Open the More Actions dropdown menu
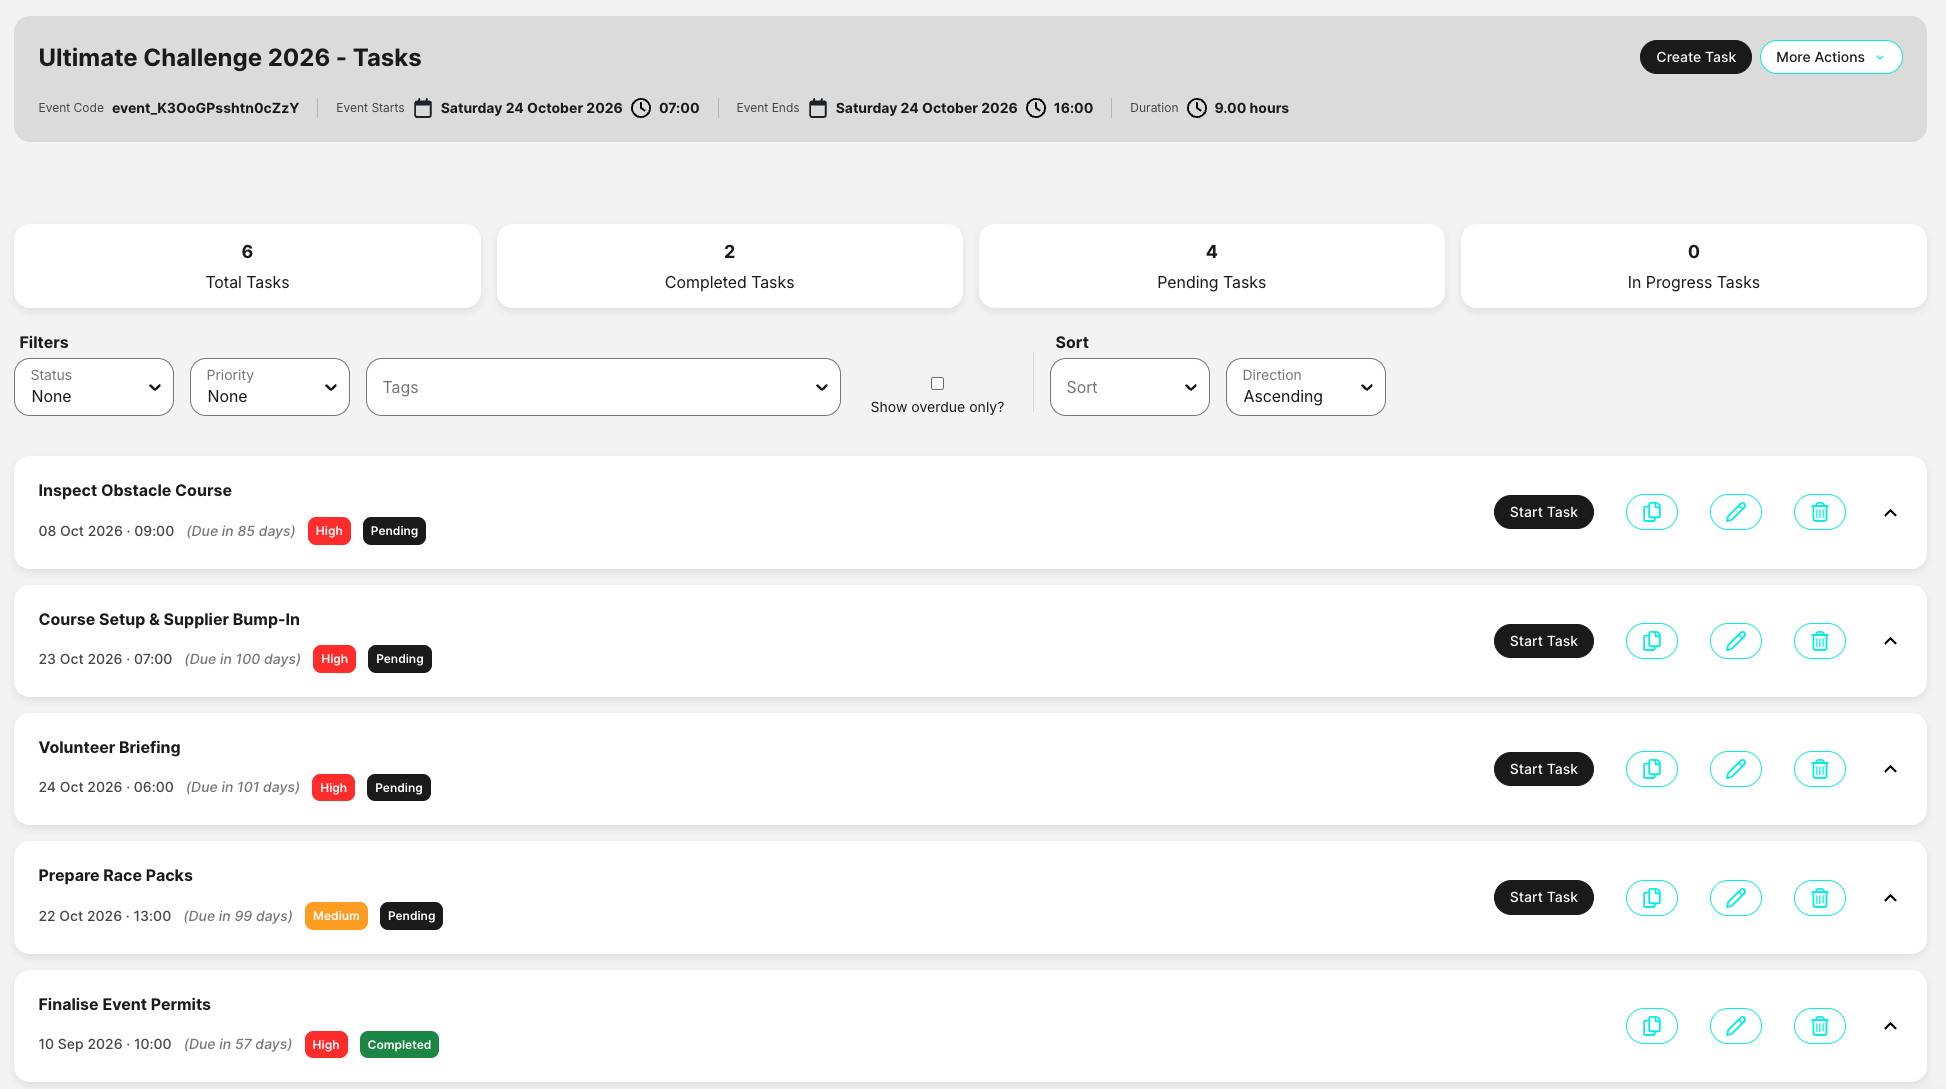The width and height of the screenshot is (1946, 1089). pos(1831,57)
